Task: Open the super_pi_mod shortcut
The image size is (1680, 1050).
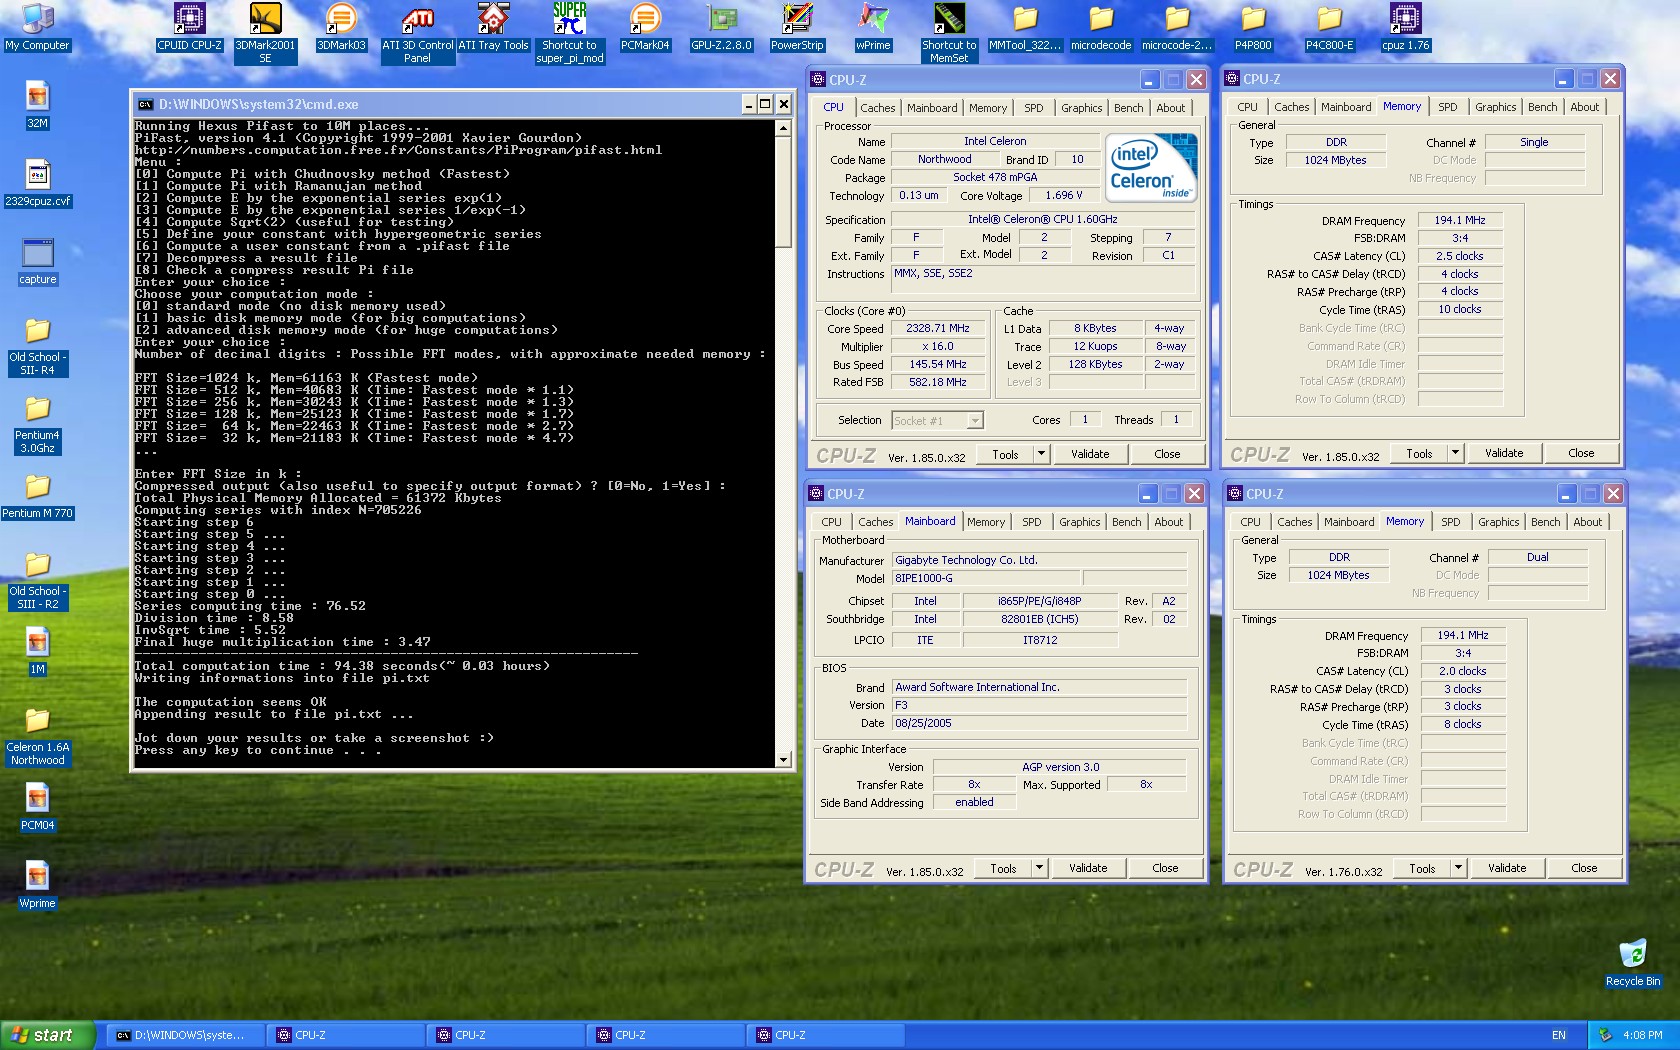Action: click(570, 33)
